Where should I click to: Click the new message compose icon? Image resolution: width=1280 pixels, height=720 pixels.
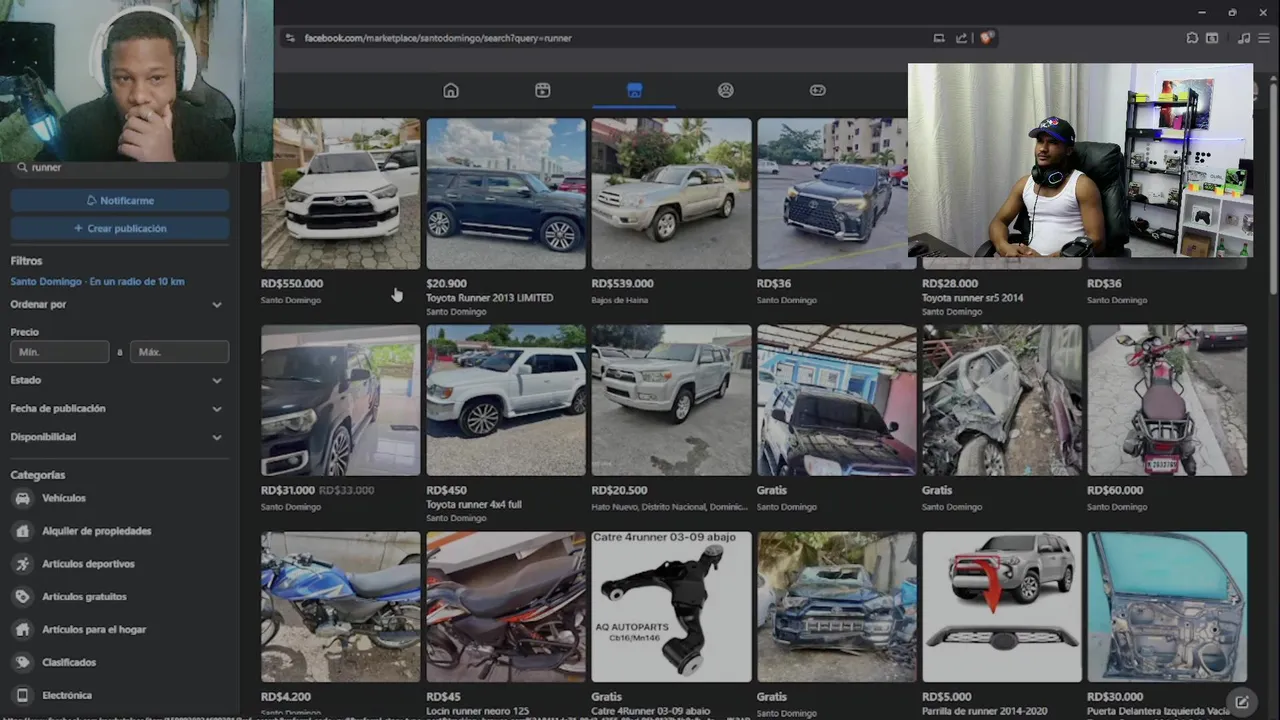click(x=1241, y=702)
